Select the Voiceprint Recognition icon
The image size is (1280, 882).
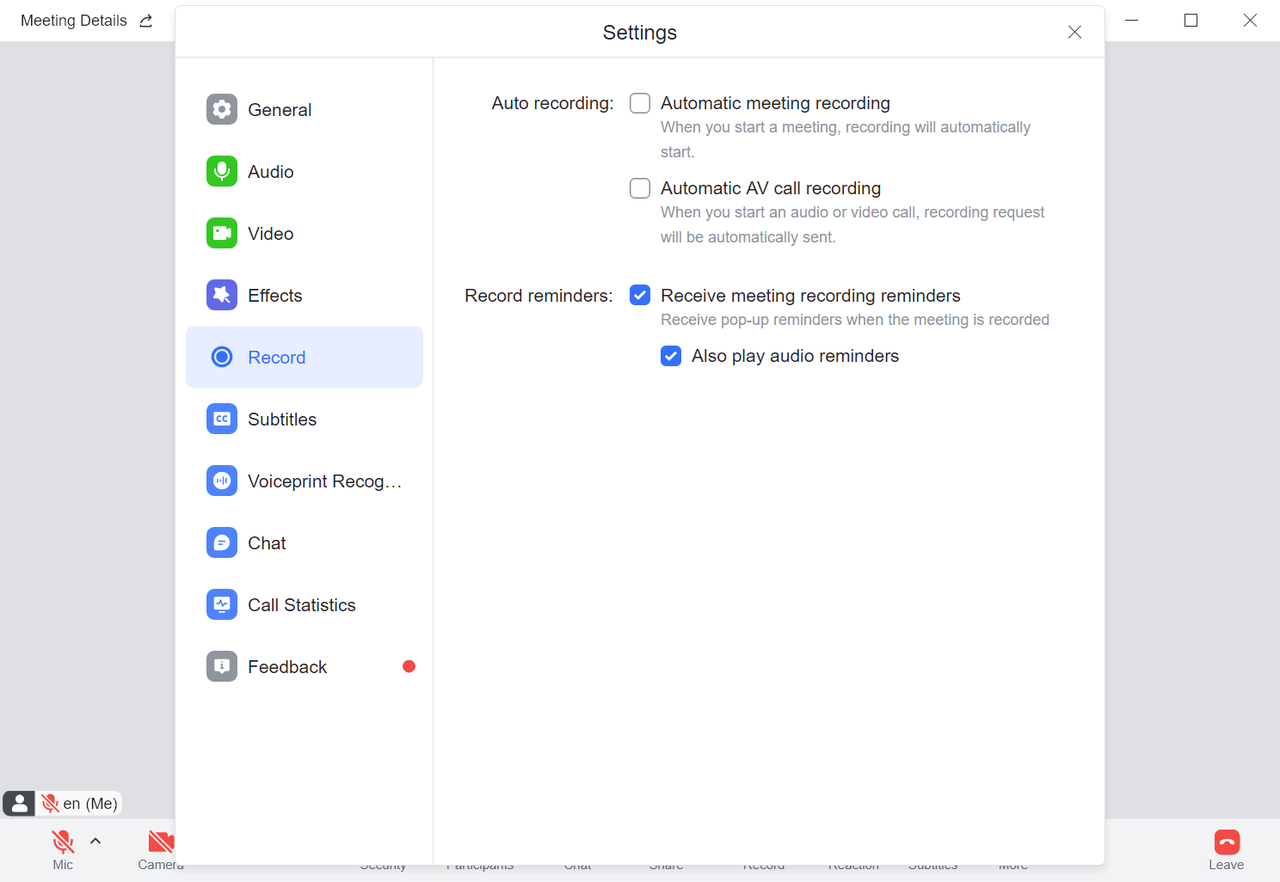point(222,482)
